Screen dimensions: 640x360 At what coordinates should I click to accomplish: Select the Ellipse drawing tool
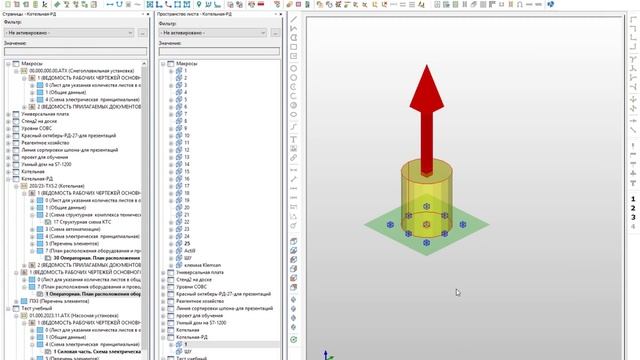click(x=293, y=114)
